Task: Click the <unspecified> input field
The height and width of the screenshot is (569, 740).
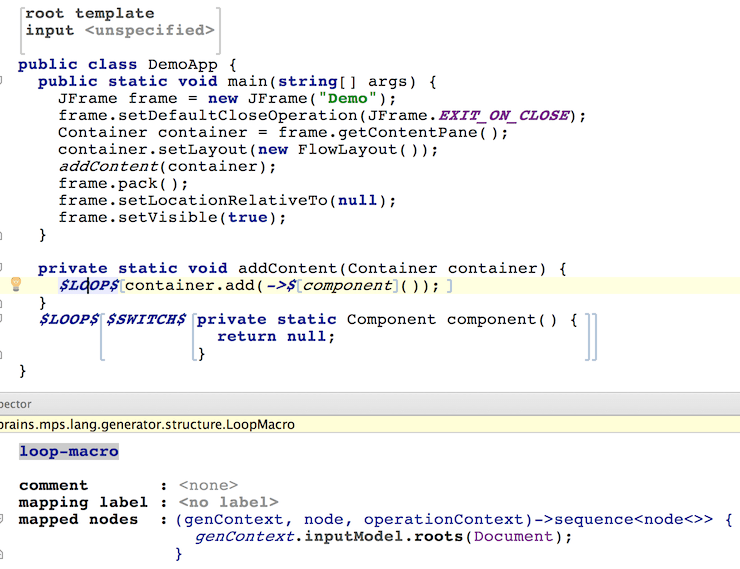Action: [150, 30]
